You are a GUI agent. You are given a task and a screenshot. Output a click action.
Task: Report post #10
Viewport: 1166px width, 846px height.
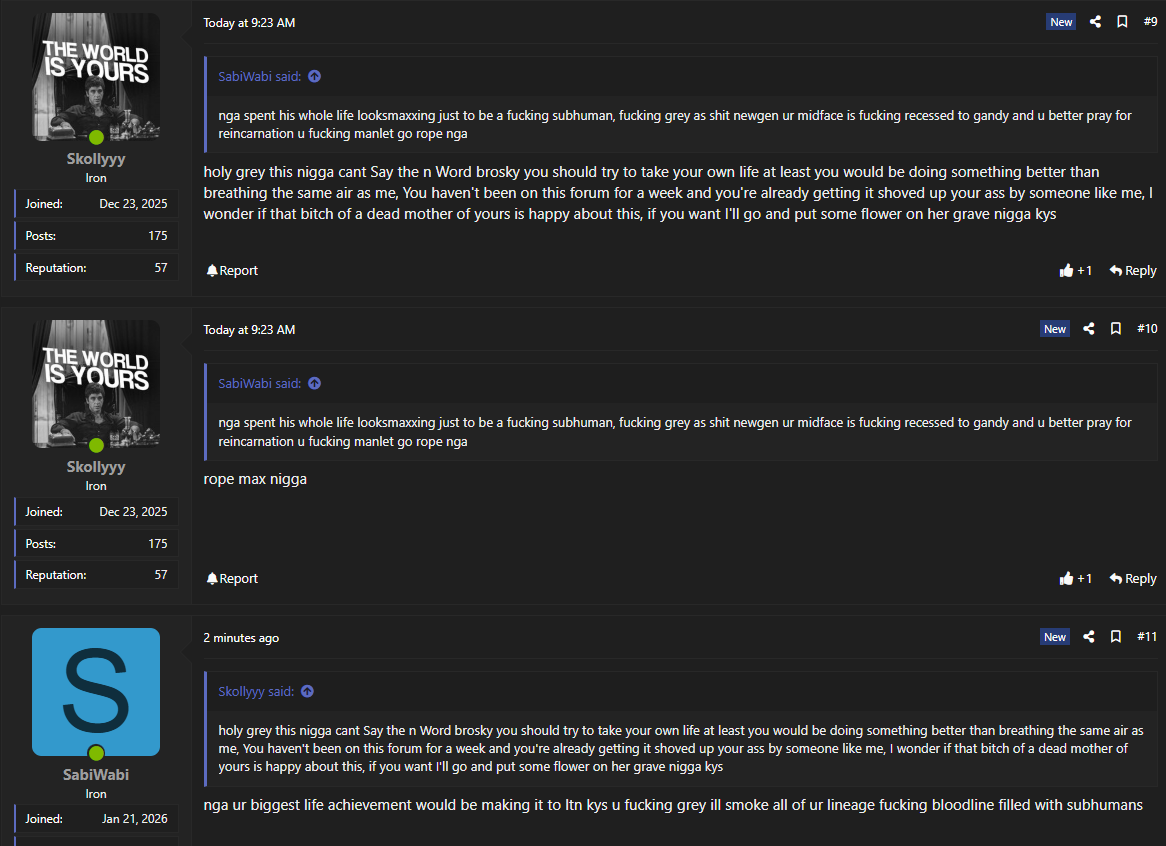(232, 579)
